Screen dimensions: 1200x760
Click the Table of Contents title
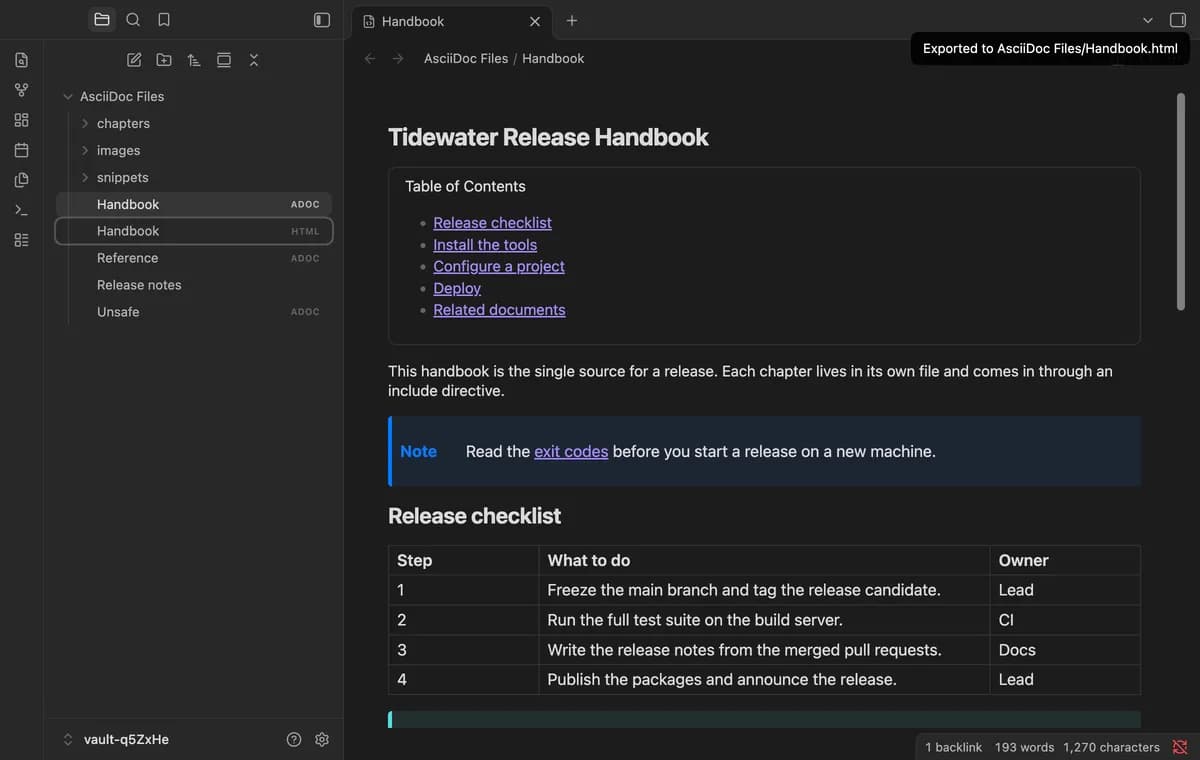pos(465,186)
